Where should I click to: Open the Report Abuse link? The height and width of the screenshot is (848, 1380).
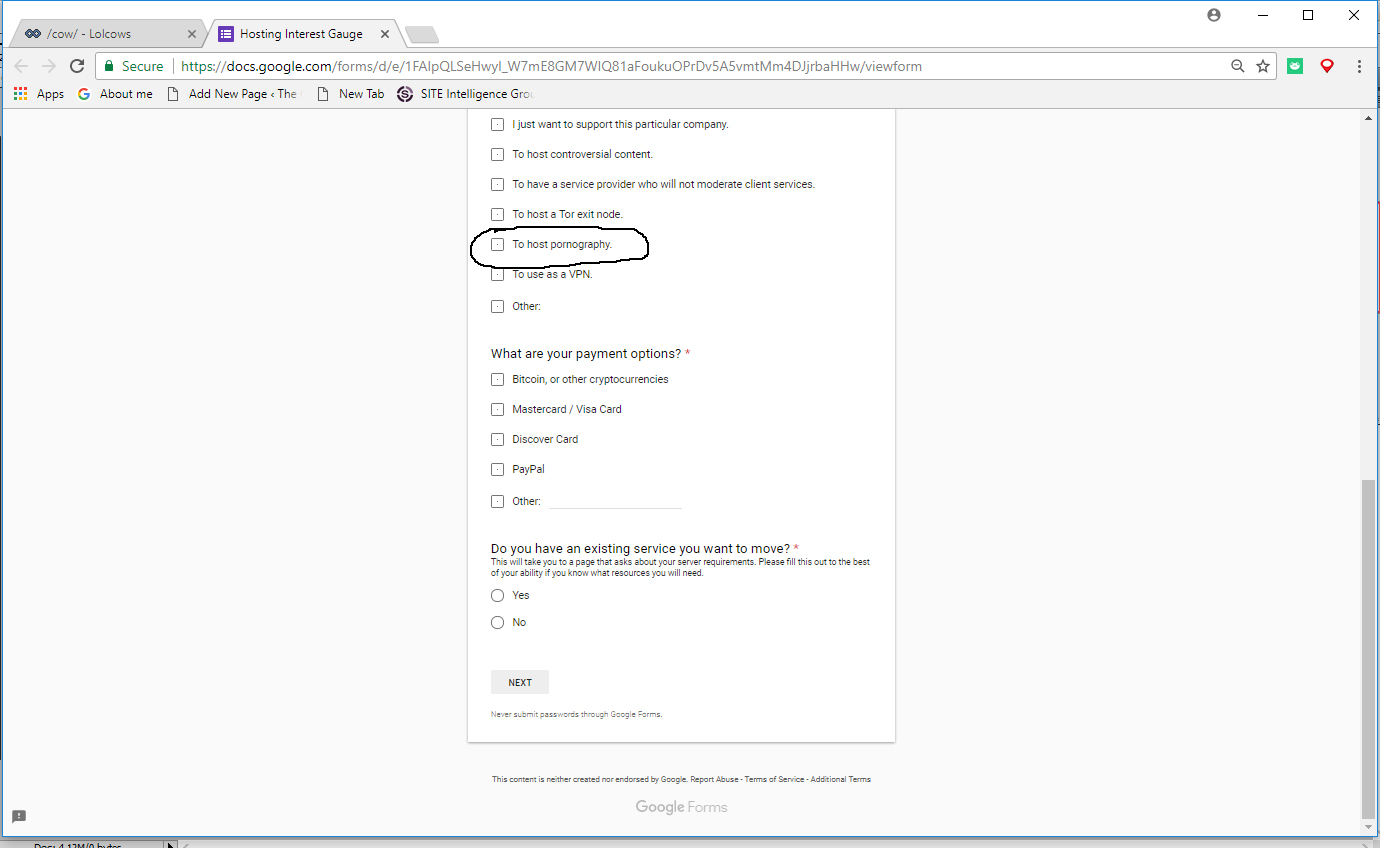click(714, 780)
